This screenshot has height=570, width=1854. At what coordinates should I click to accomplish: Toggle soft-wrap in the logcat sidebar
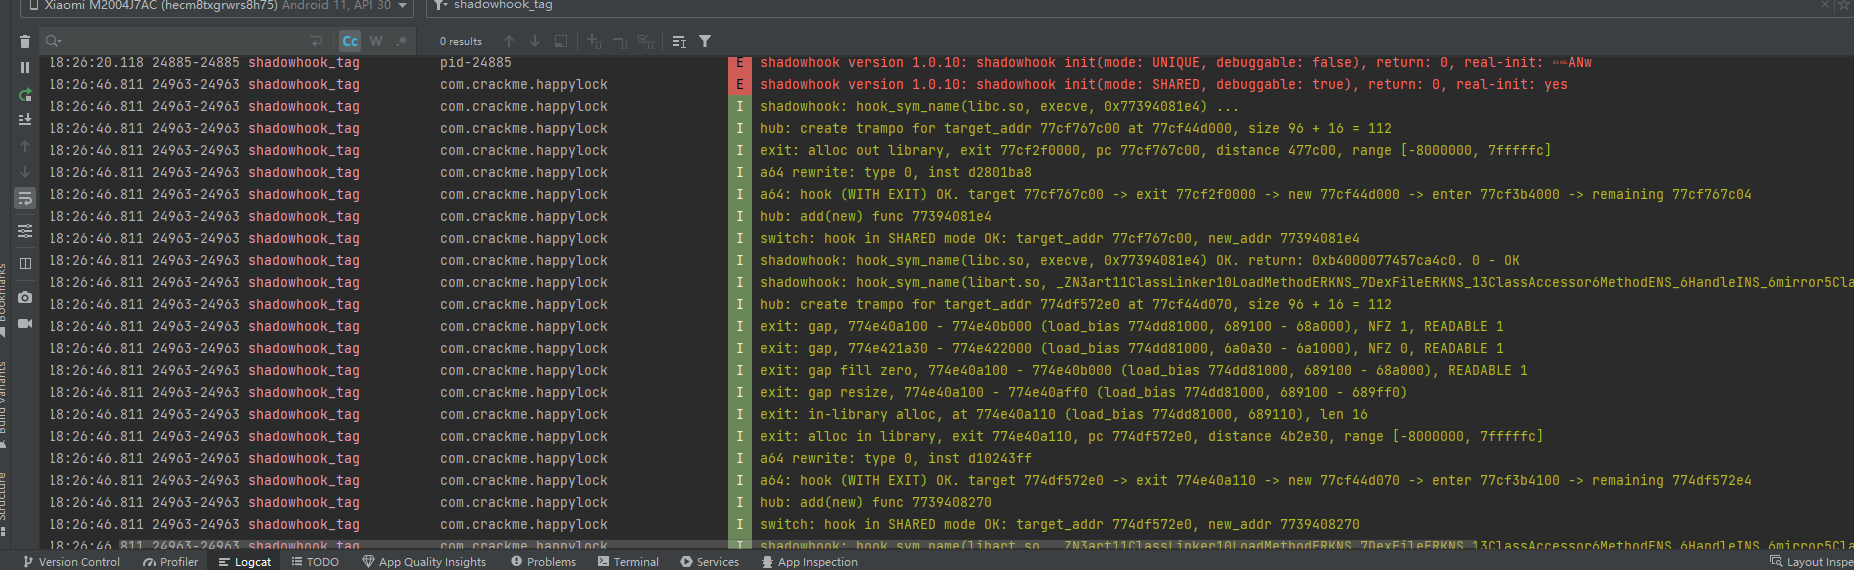pos(25,198)
